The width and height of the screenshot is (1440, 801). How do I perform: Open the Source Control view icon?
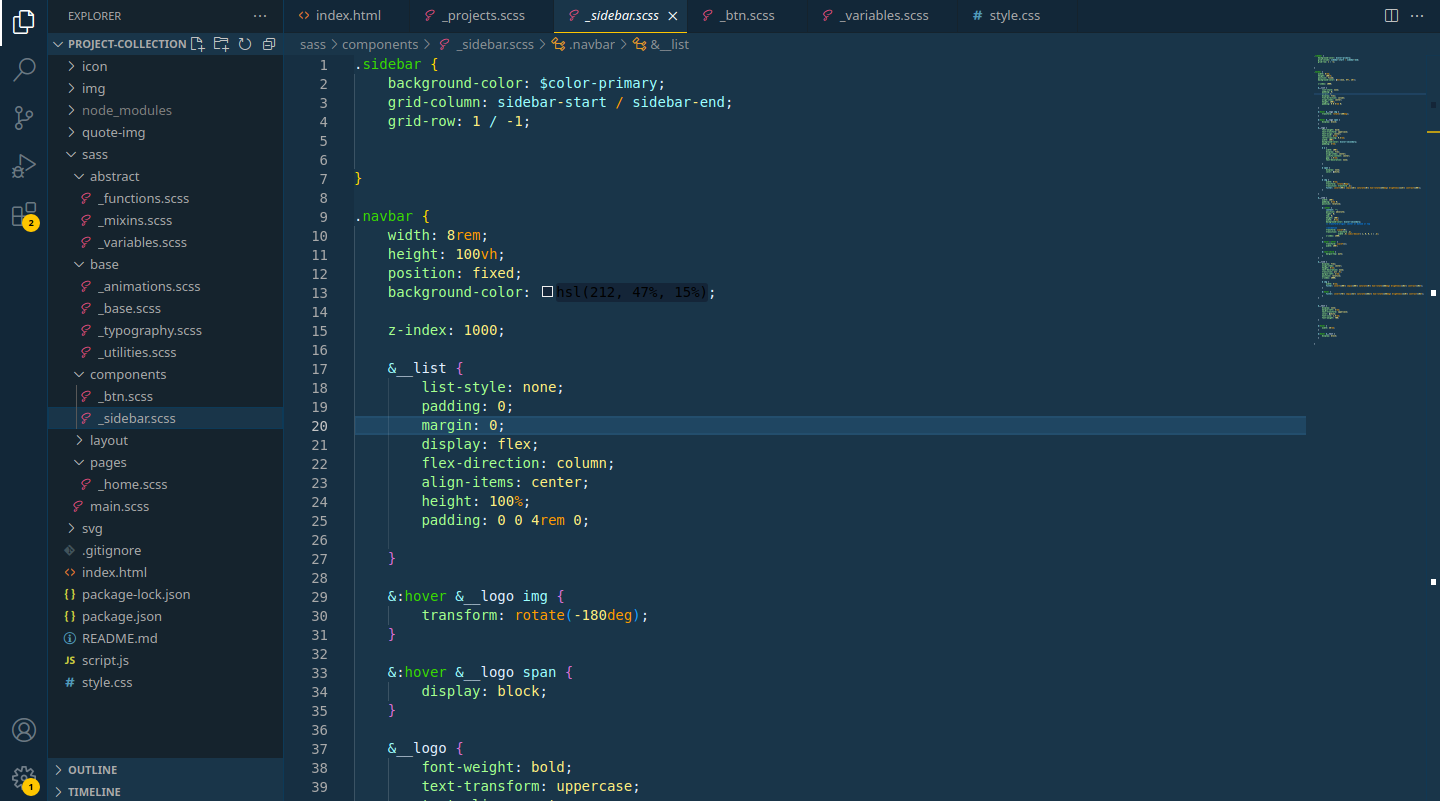24,118
